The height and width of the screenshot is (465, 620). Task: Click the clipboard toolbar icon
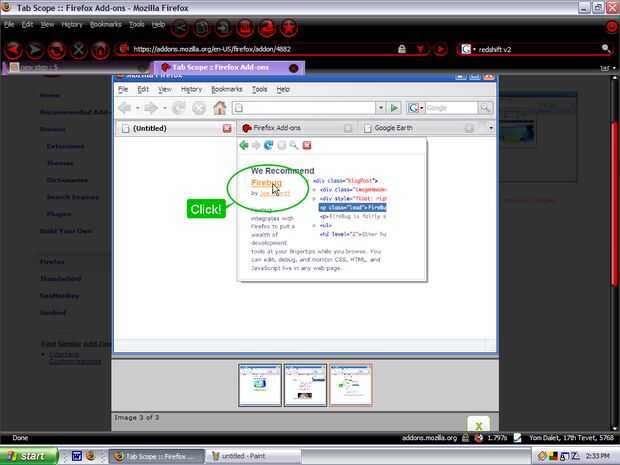tap(202, 28)
